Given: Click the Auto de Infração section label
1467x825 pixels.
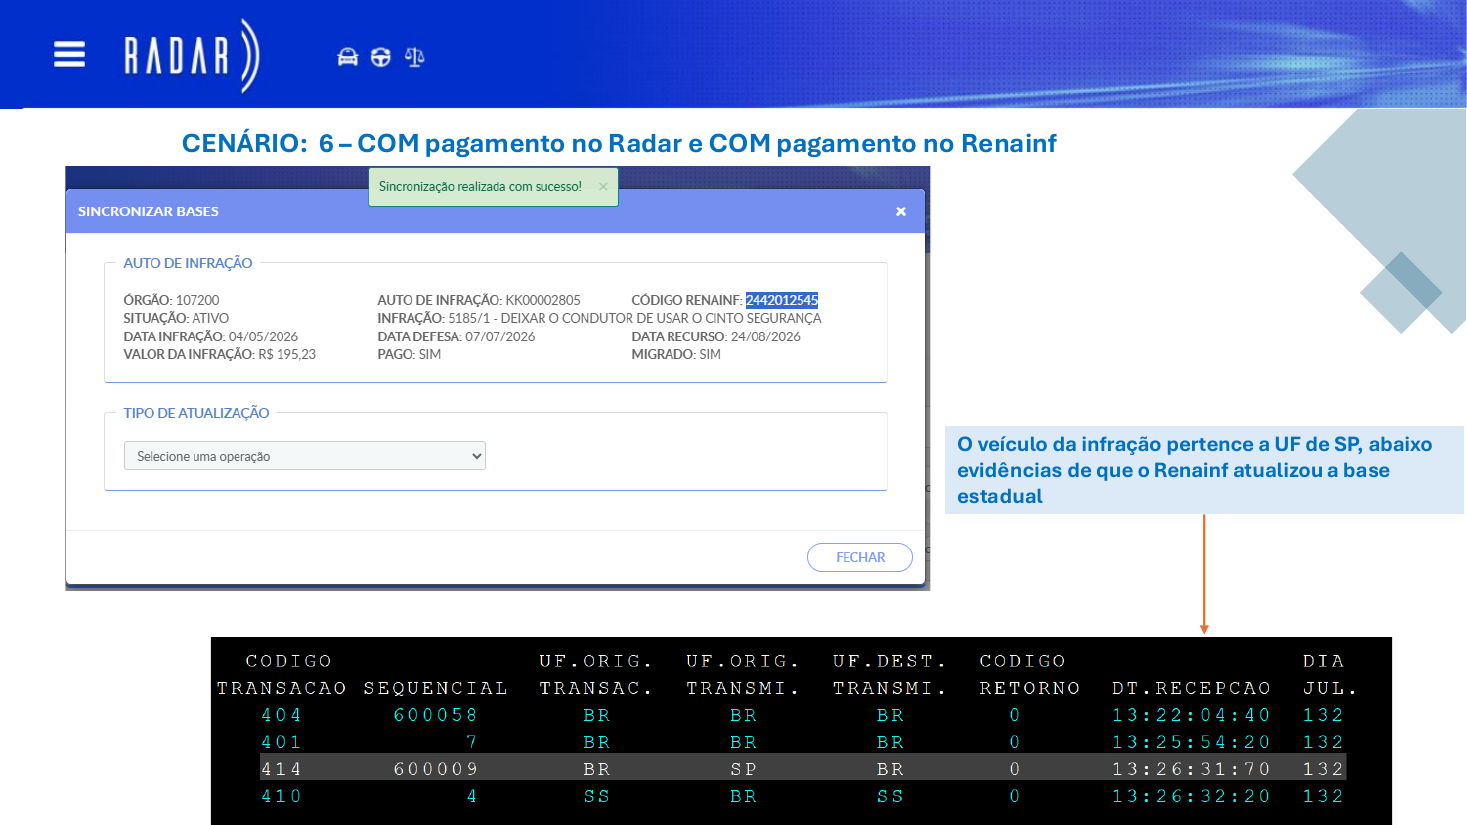Looking at the screenshot, I should pyautogui.click(x=188, y=263).
